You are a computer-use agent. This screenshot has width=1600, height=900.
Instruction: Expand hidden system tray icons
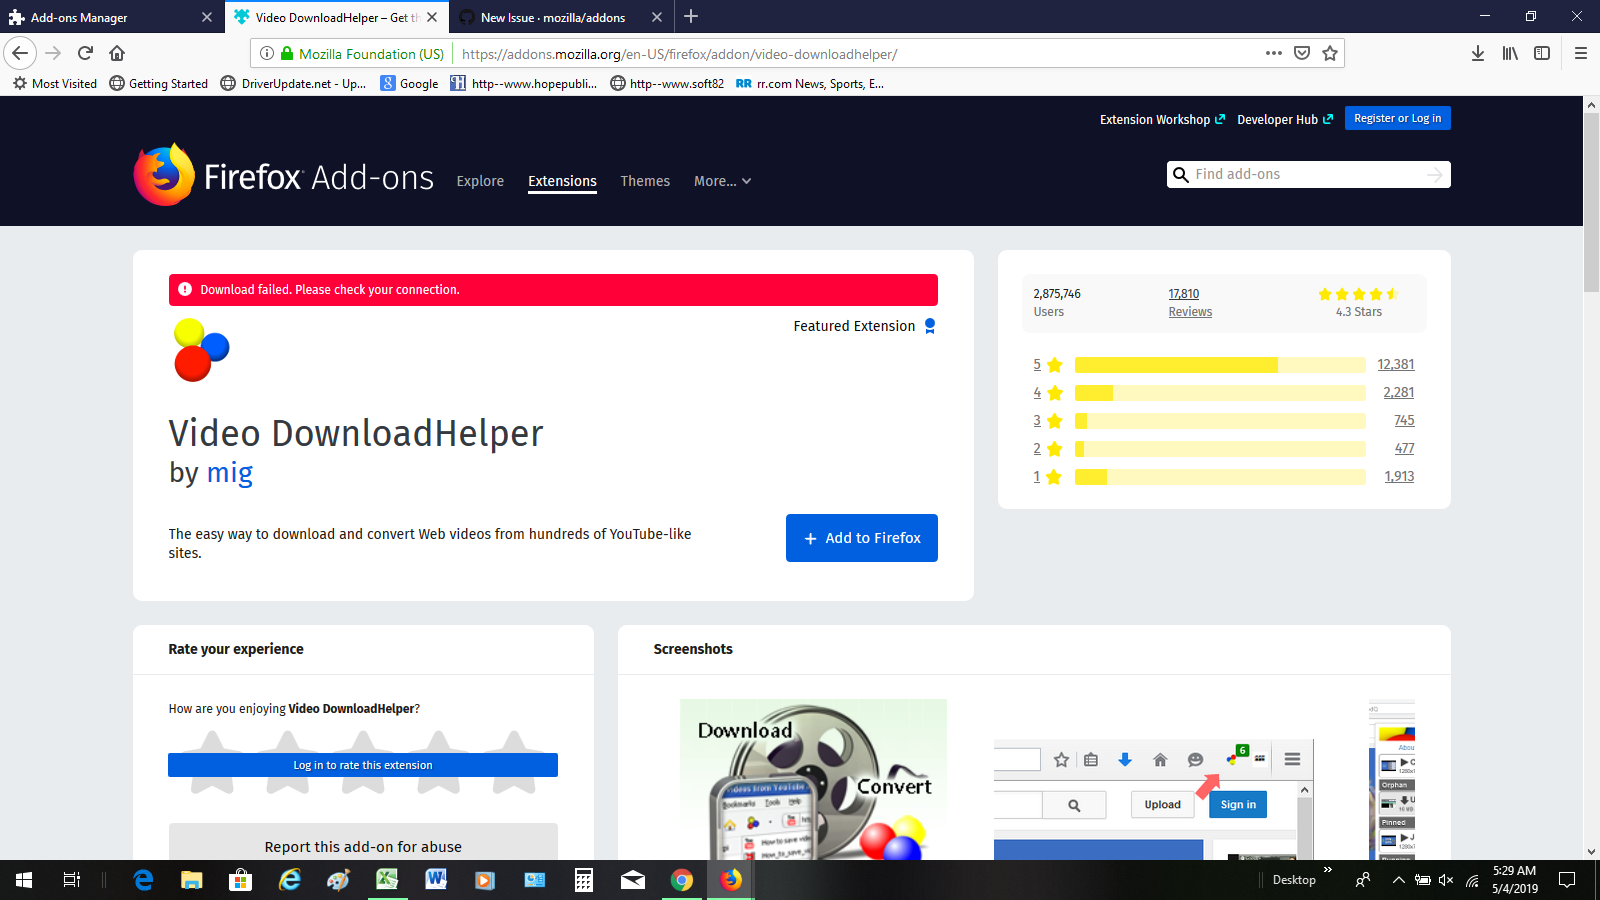1398,880
